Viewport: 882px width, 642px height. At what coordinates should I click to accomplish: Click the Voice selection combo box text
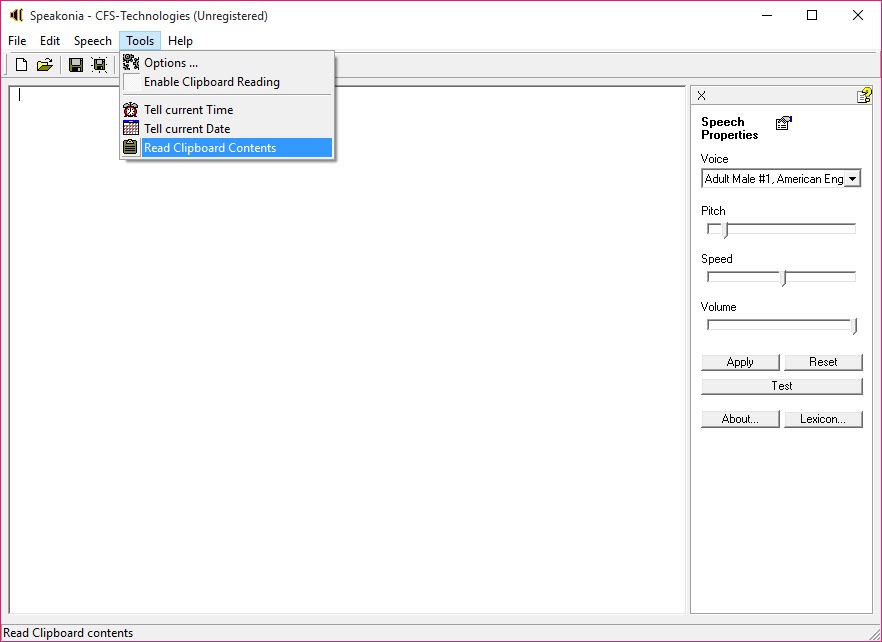pos(773,179)
